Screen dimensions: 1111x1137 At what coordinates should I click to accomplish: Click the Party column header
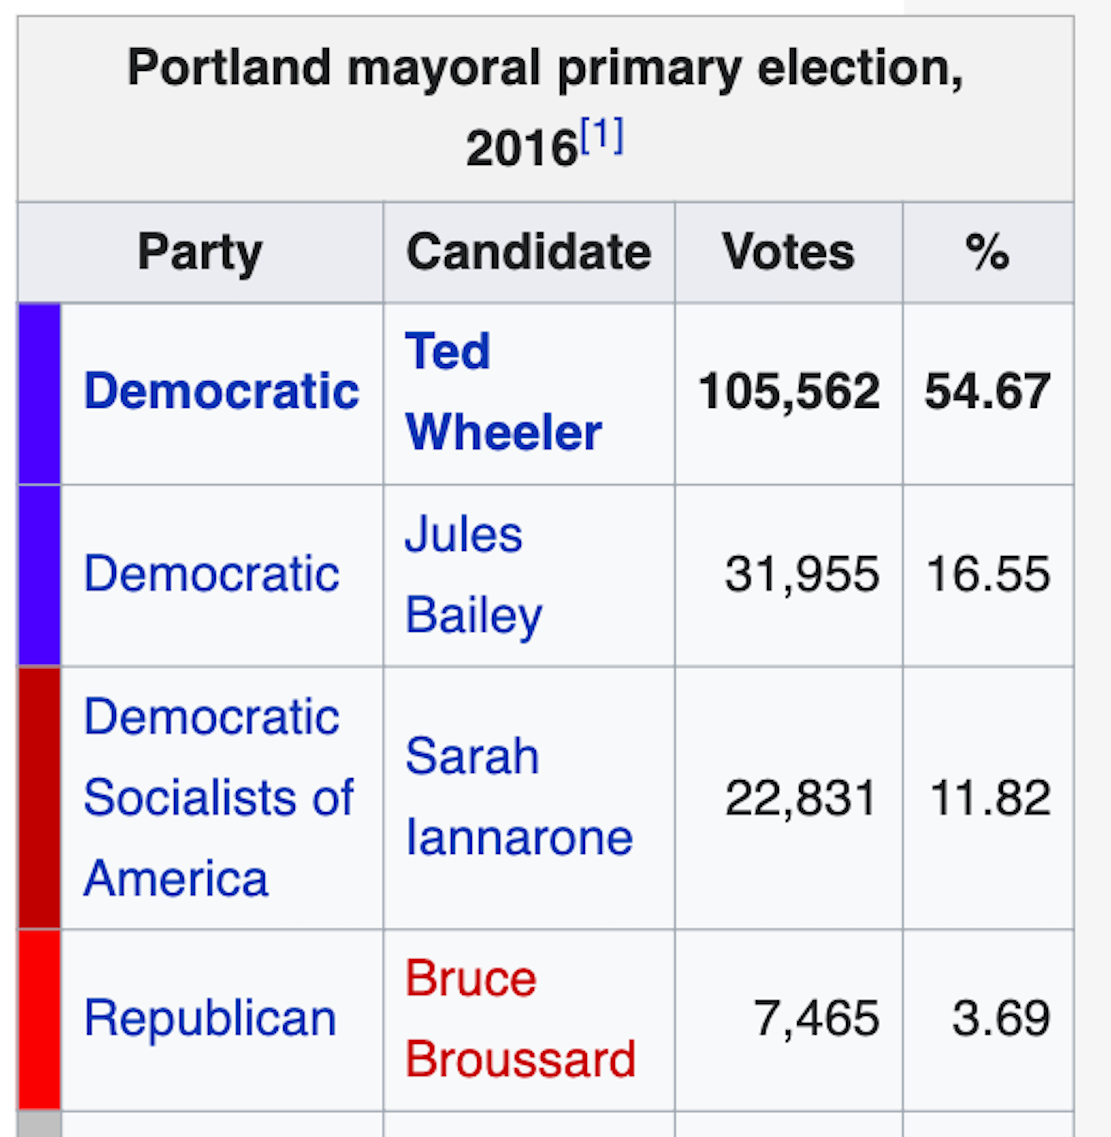click(x=200, y=252)
